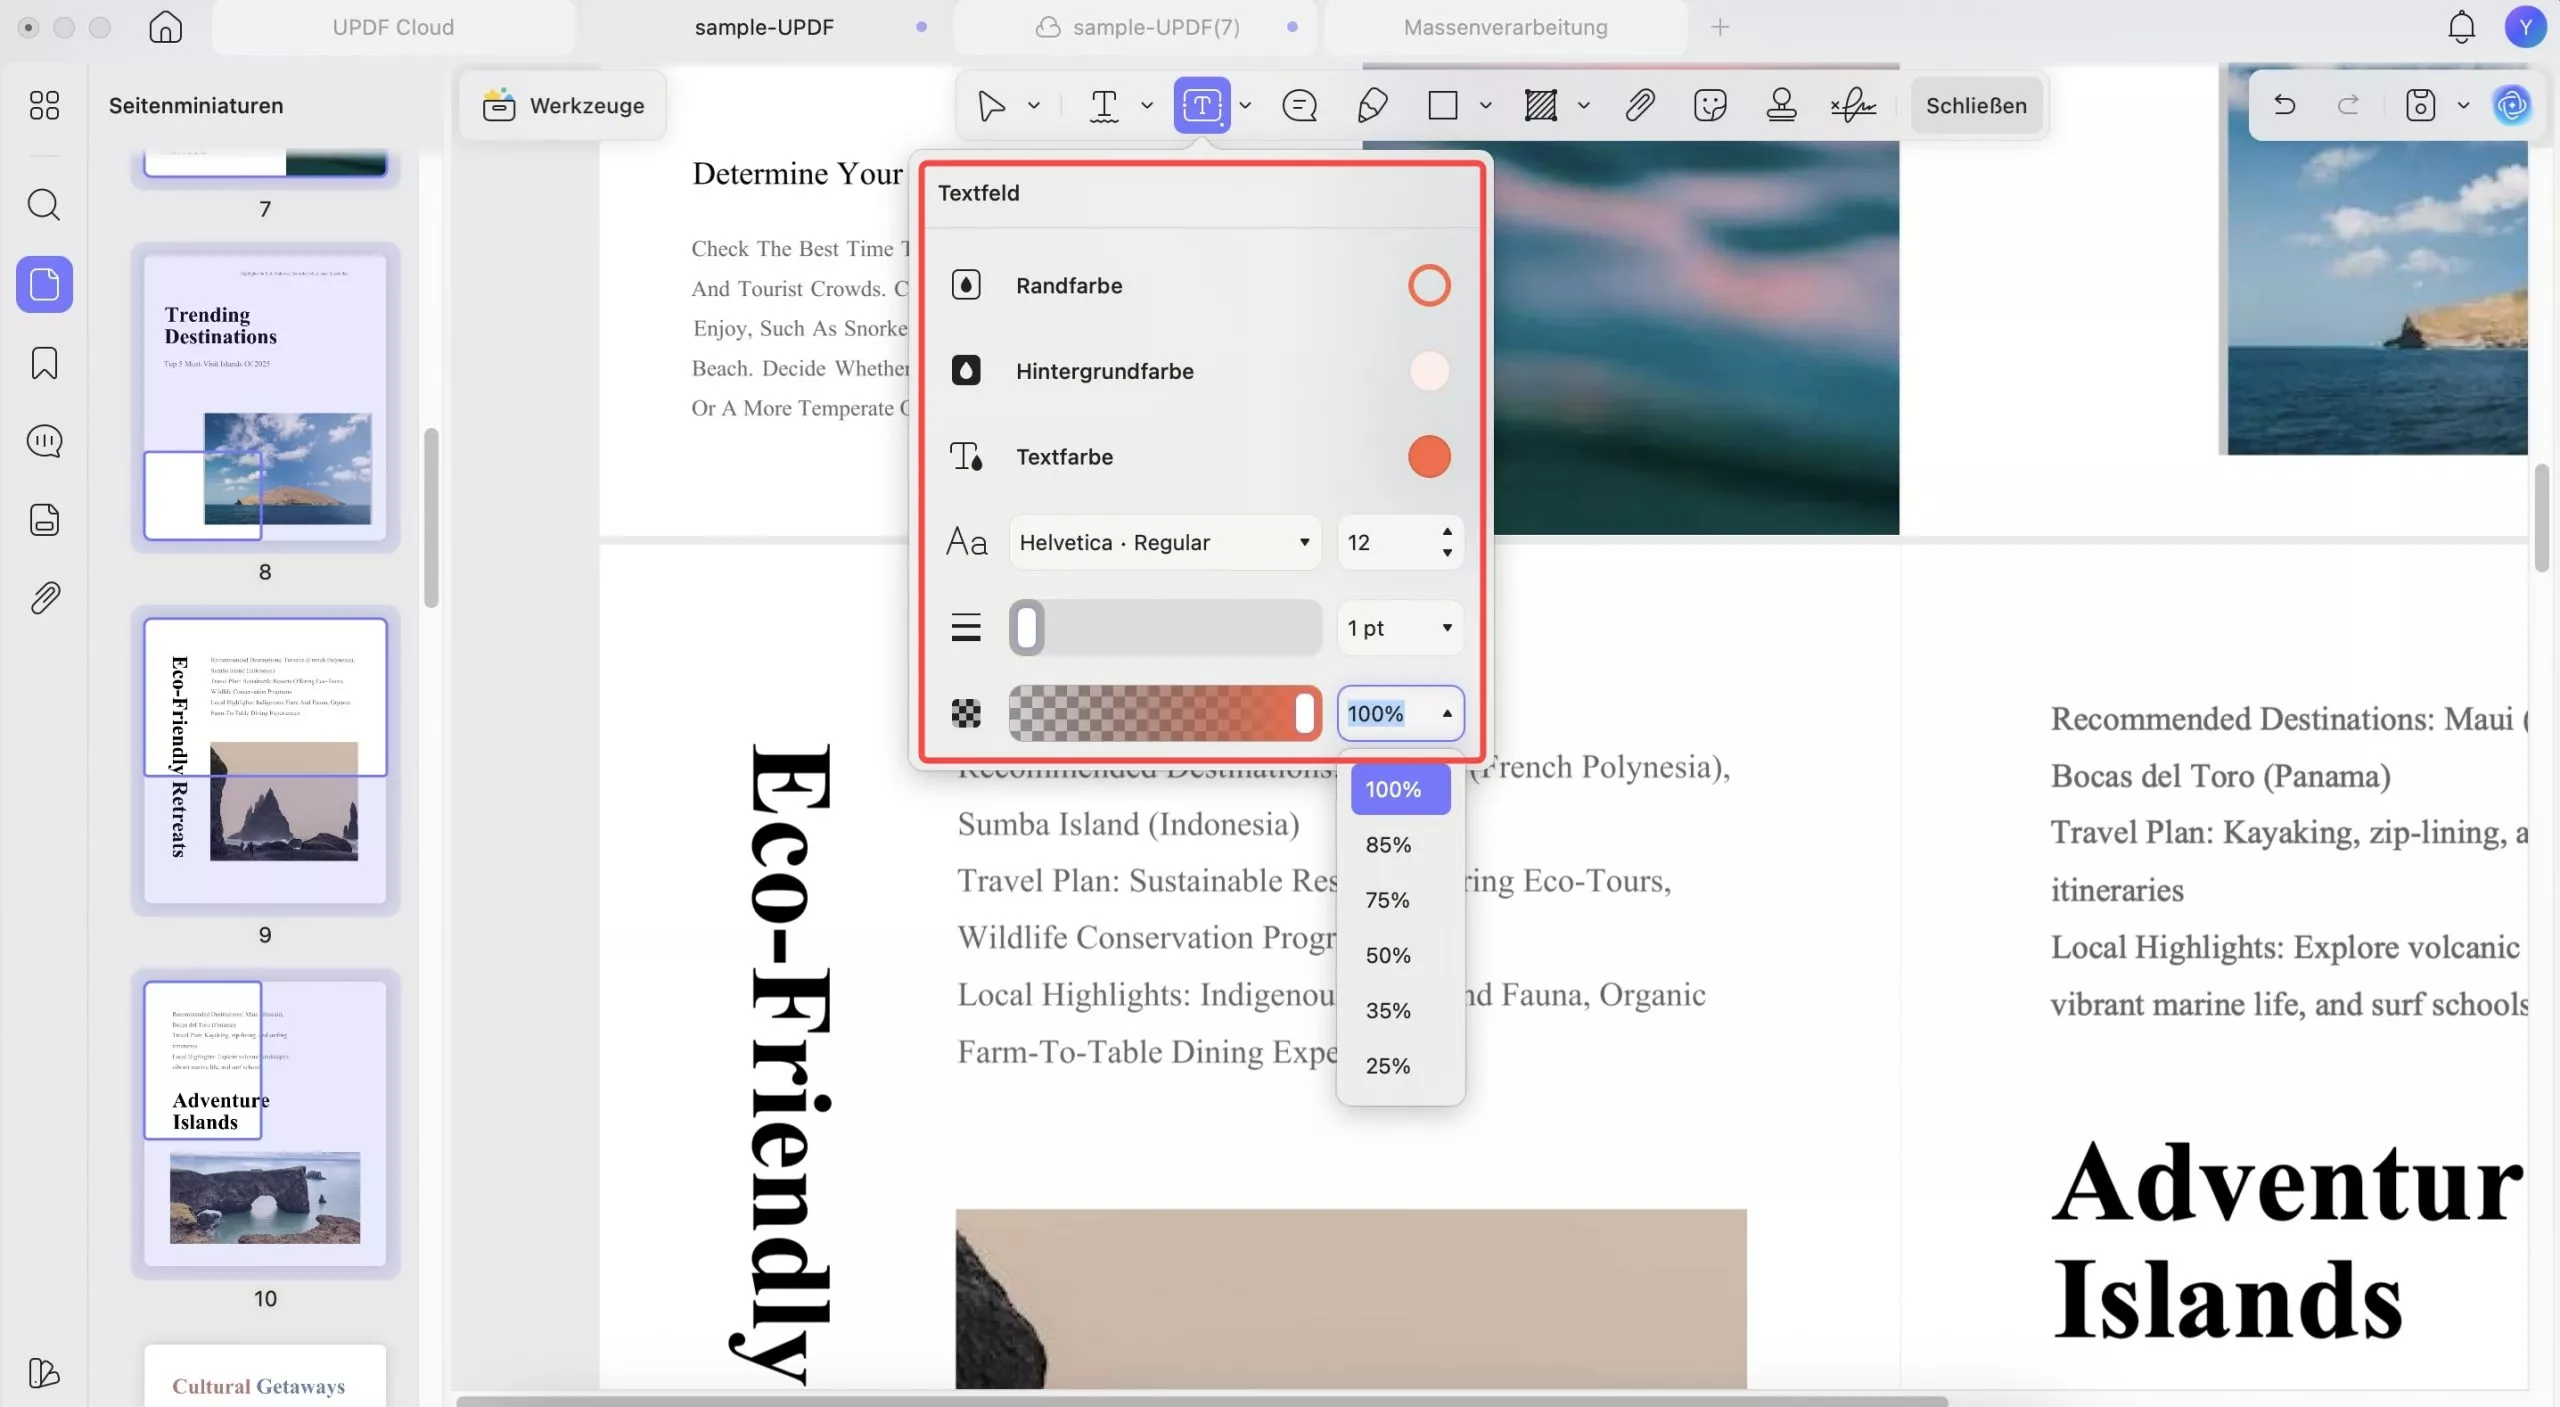
Task: Open the Hintergrundfarbe color swatch
Action: coord(1428,371)
